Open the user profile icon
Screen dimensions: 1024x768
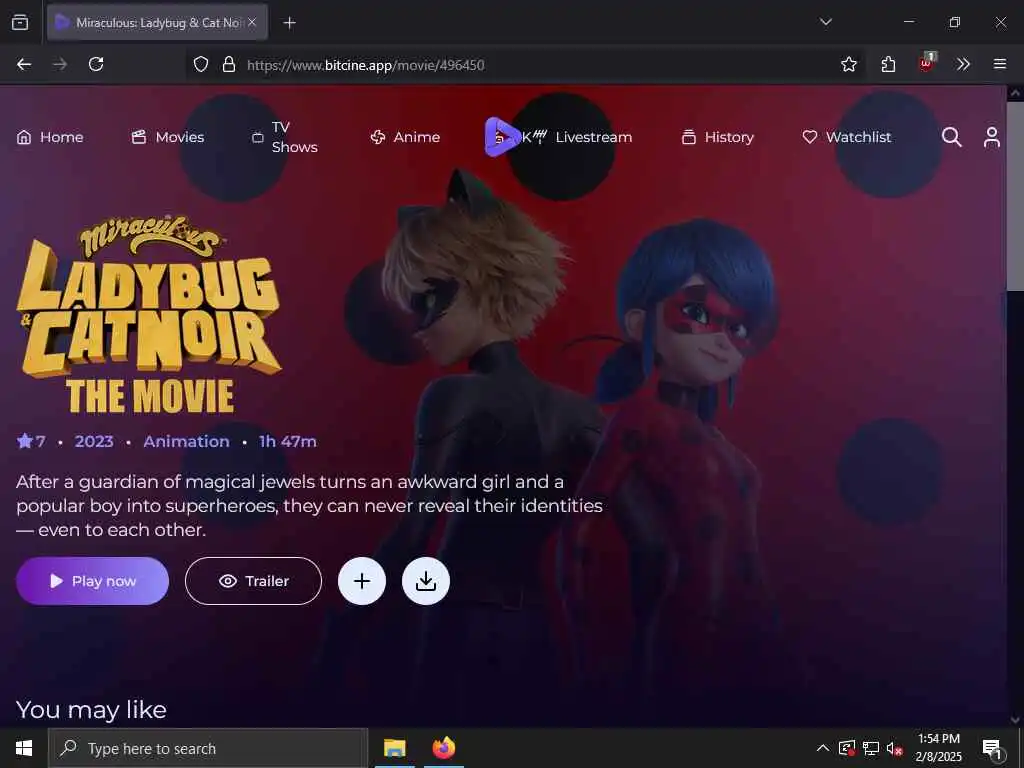(991, 137)
